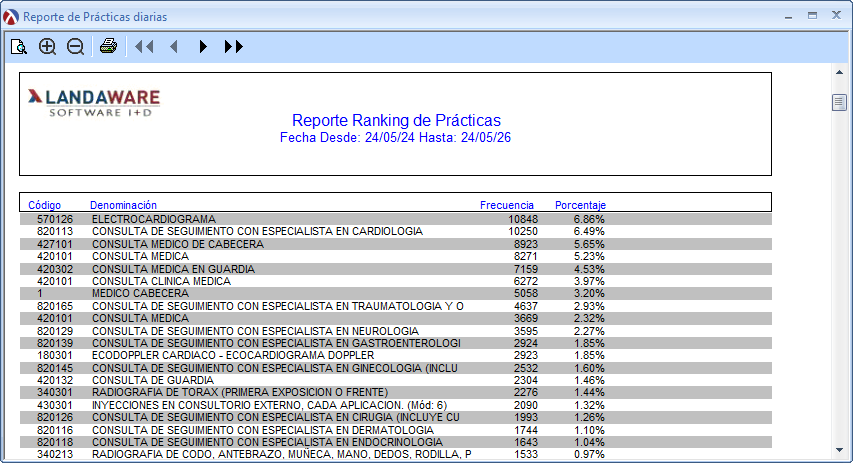Click the Código column header
Viewport: 853px width, 463px height.
pos(45,205)
